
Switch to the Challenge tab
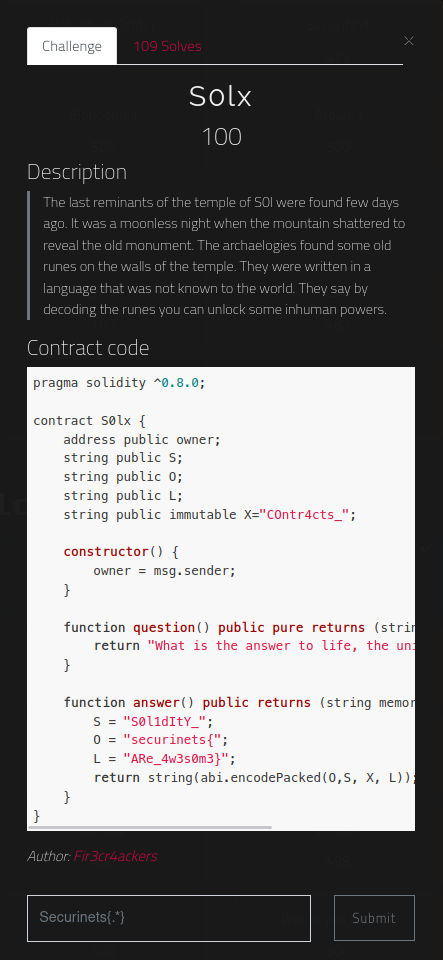pos(72,46)
